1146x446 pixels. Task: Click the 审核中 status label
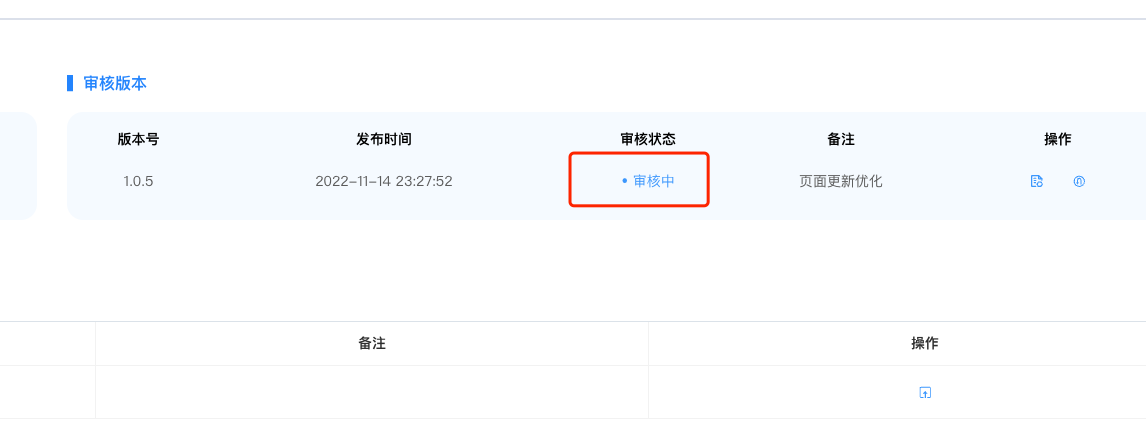coord(653,181)
